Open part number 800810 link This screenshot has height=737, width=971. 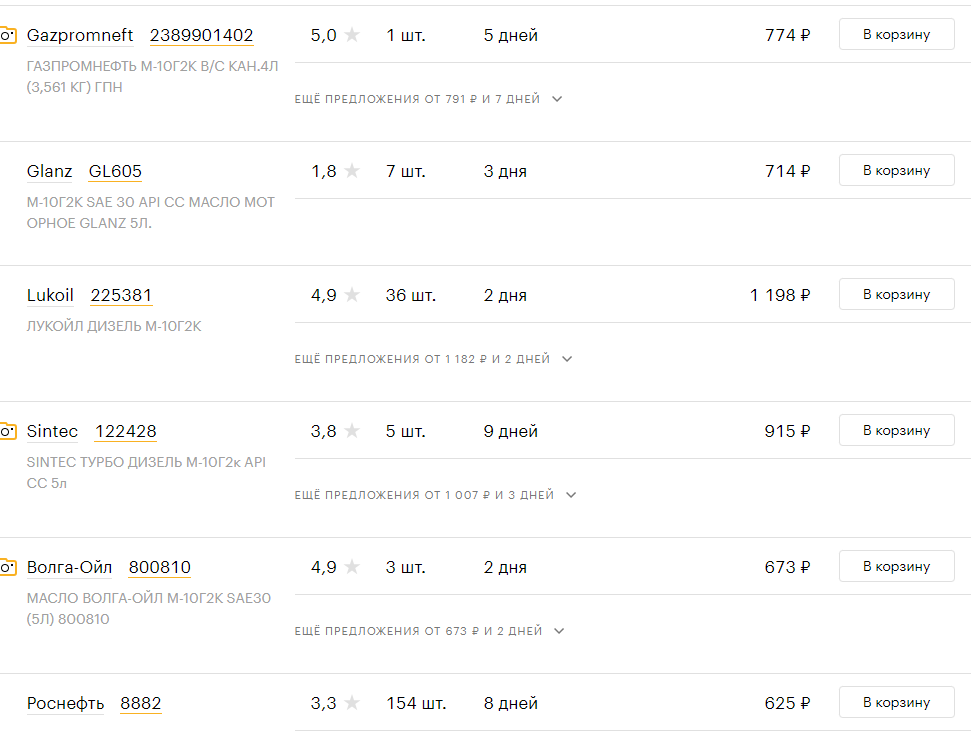(x=160, y=567)
